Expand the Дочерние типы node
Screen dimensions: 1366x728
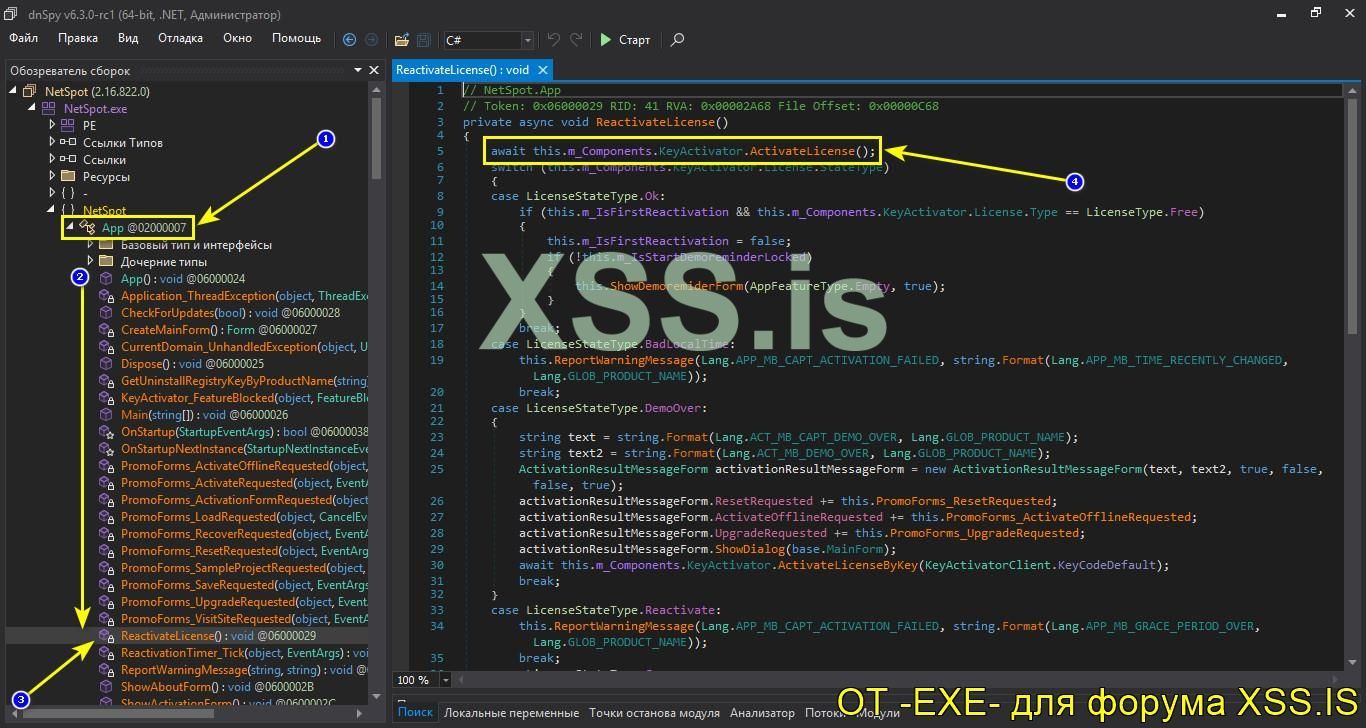pos(90,262)
